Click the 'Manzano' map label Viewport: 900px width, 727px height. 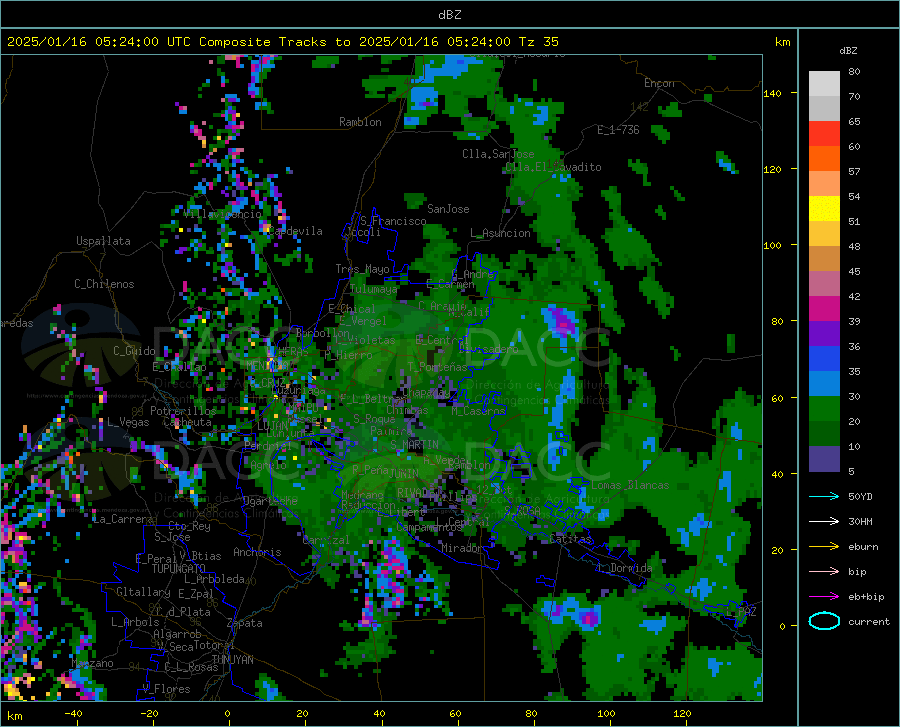pyautogui.click(x=92, y=663)
